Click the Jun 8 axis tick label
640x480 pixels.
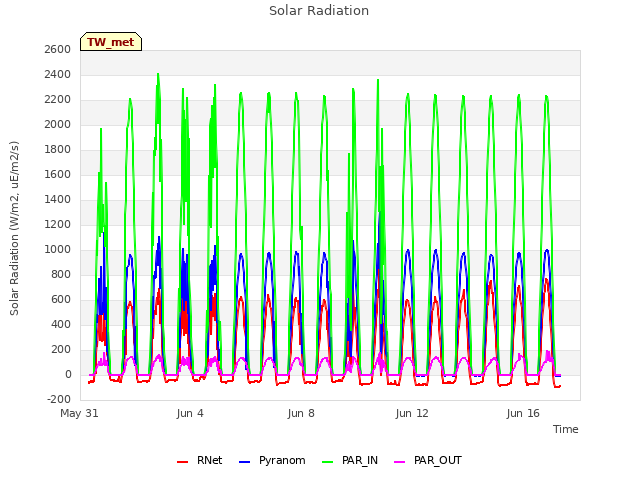(x=301, y=413)
